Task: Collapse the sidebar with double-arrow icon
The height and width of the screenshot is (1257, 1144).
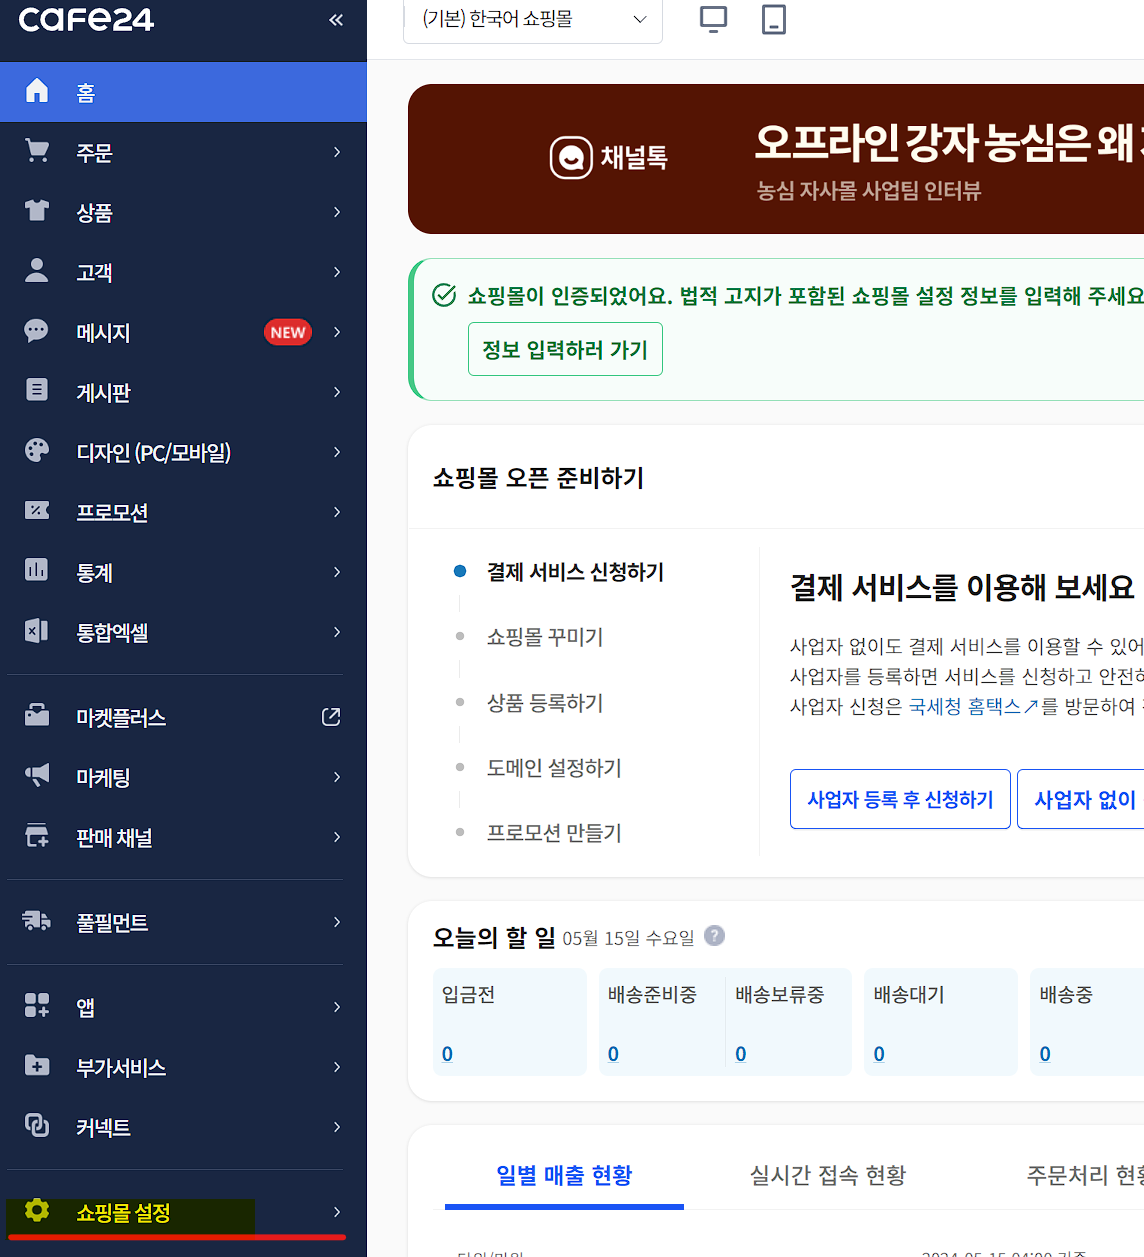Action: (336, 20)
